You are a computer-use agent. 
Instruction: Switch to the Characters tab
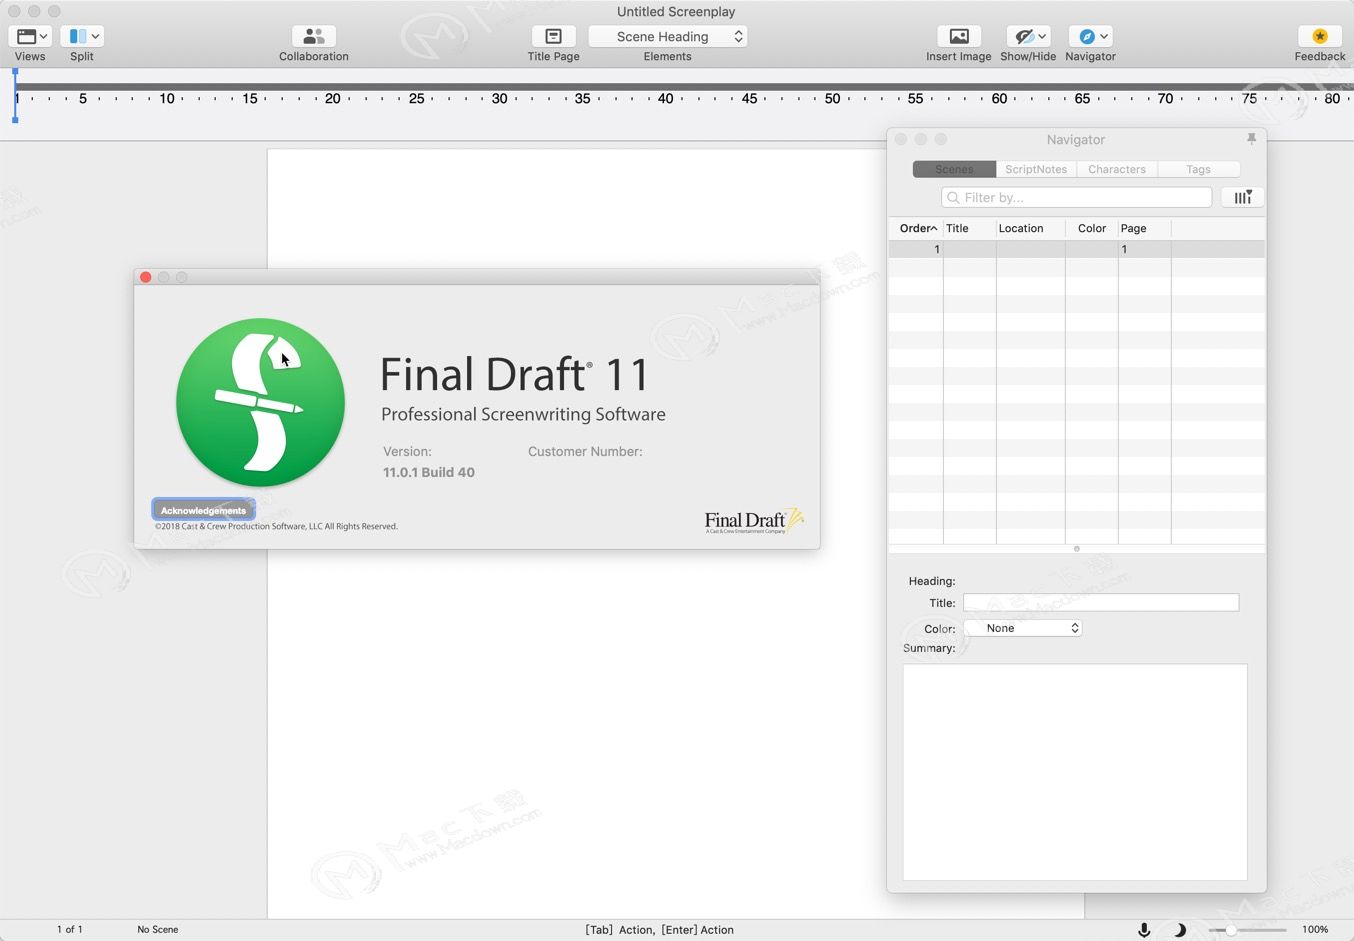[1117, 169]
